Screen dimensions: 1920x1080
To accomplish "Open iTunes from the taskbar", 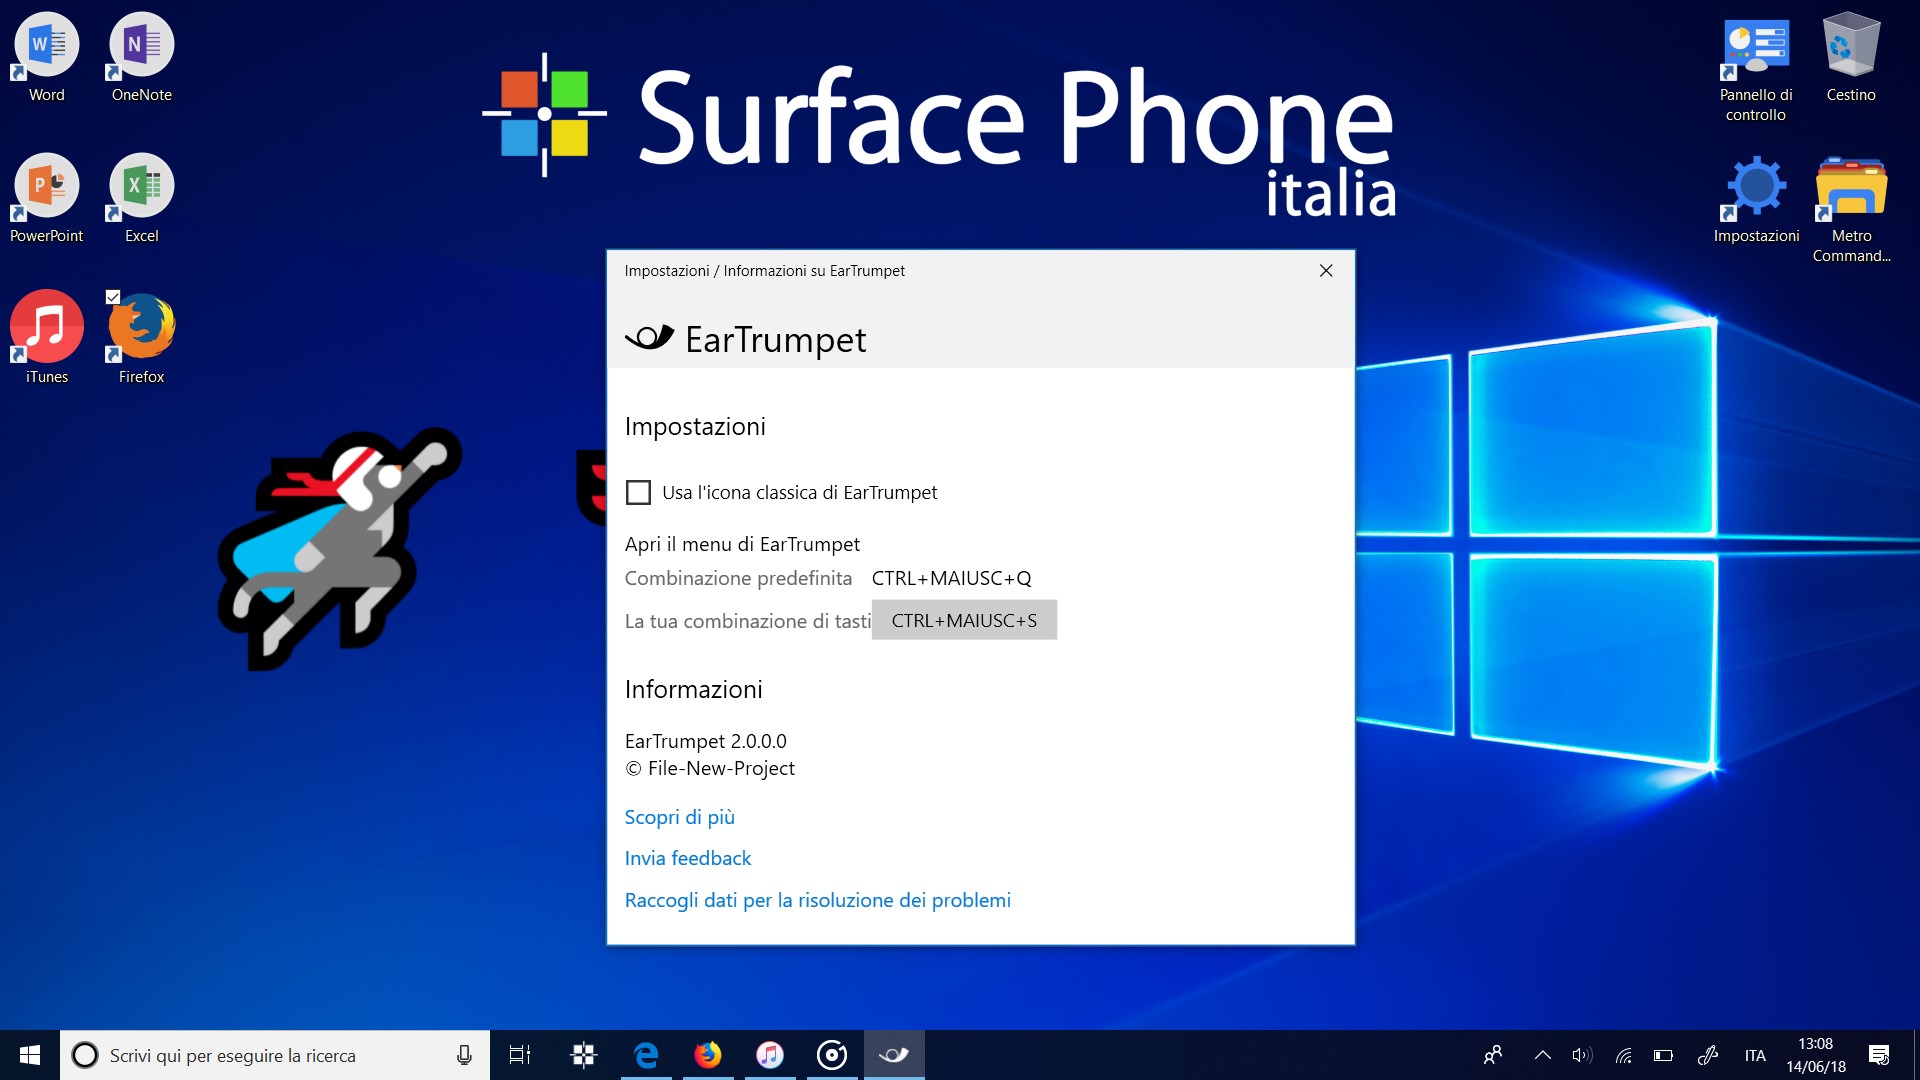I will [x=770, y=1055].
